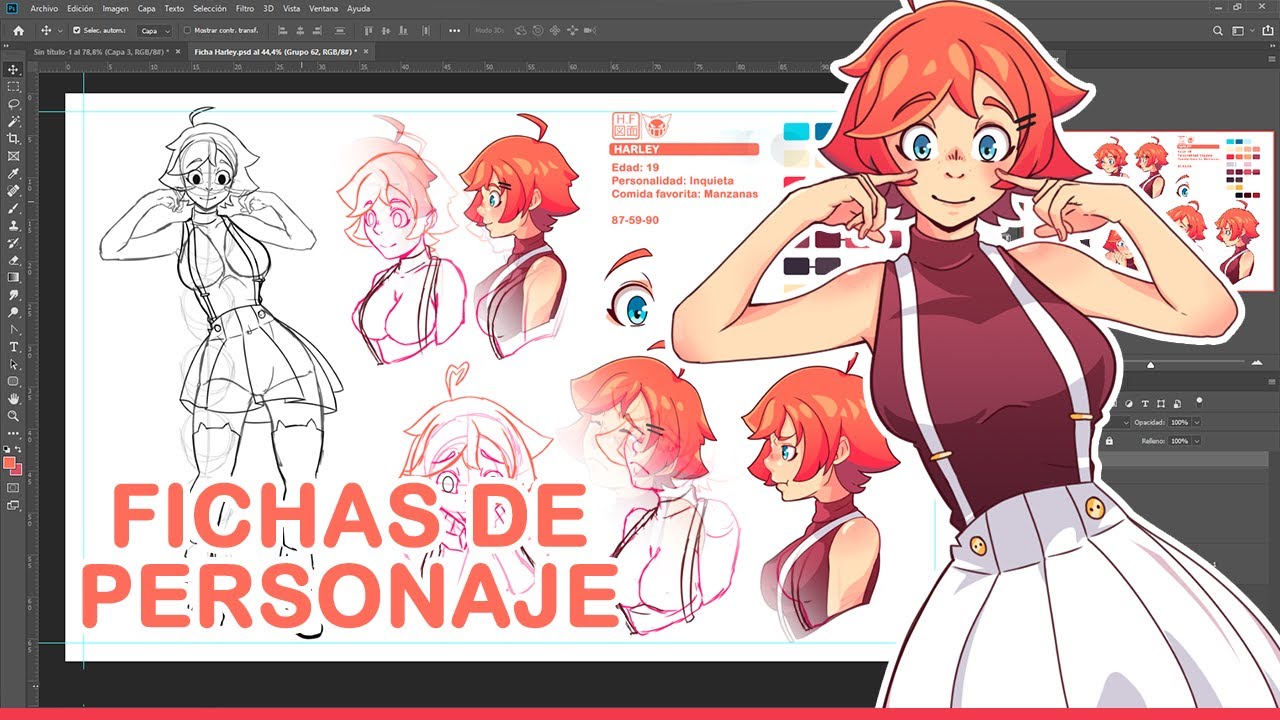Open the options bar three-dots more menu
Viewport: 1280px width, 720px height.
(x=457, y=31)
